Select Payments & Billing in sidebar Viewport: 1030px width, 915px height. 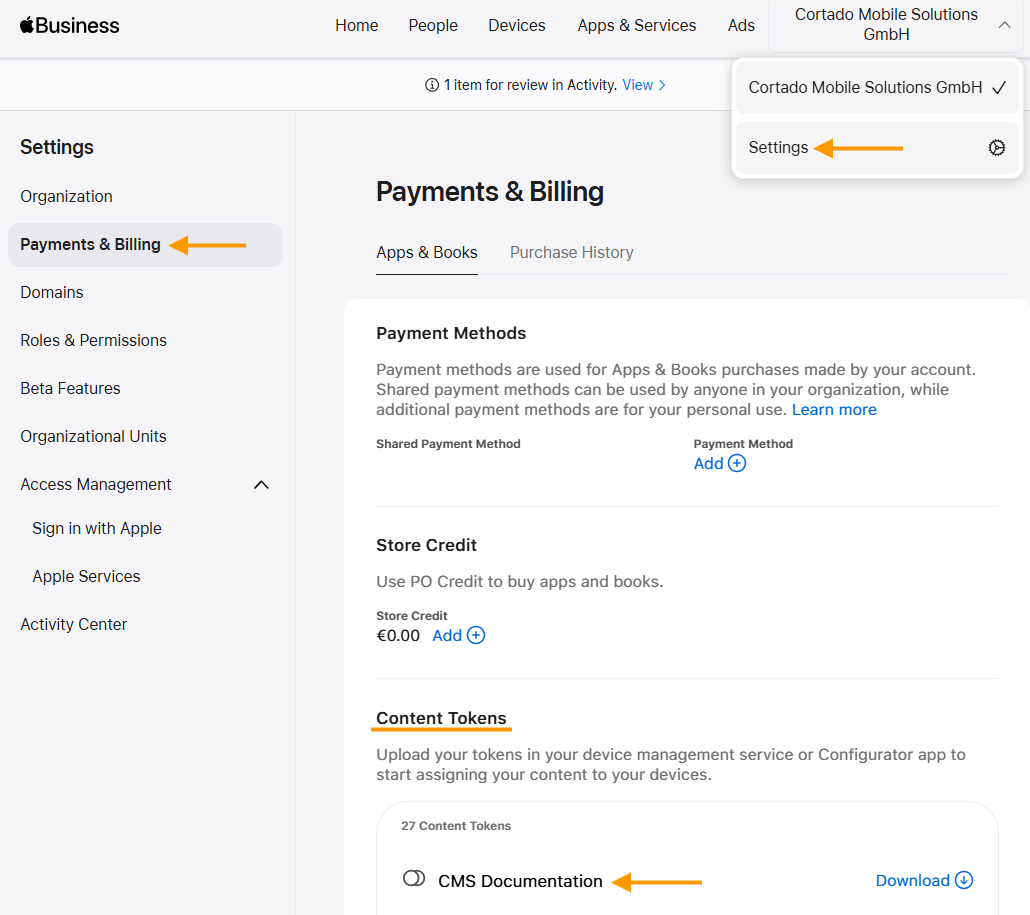145,245
